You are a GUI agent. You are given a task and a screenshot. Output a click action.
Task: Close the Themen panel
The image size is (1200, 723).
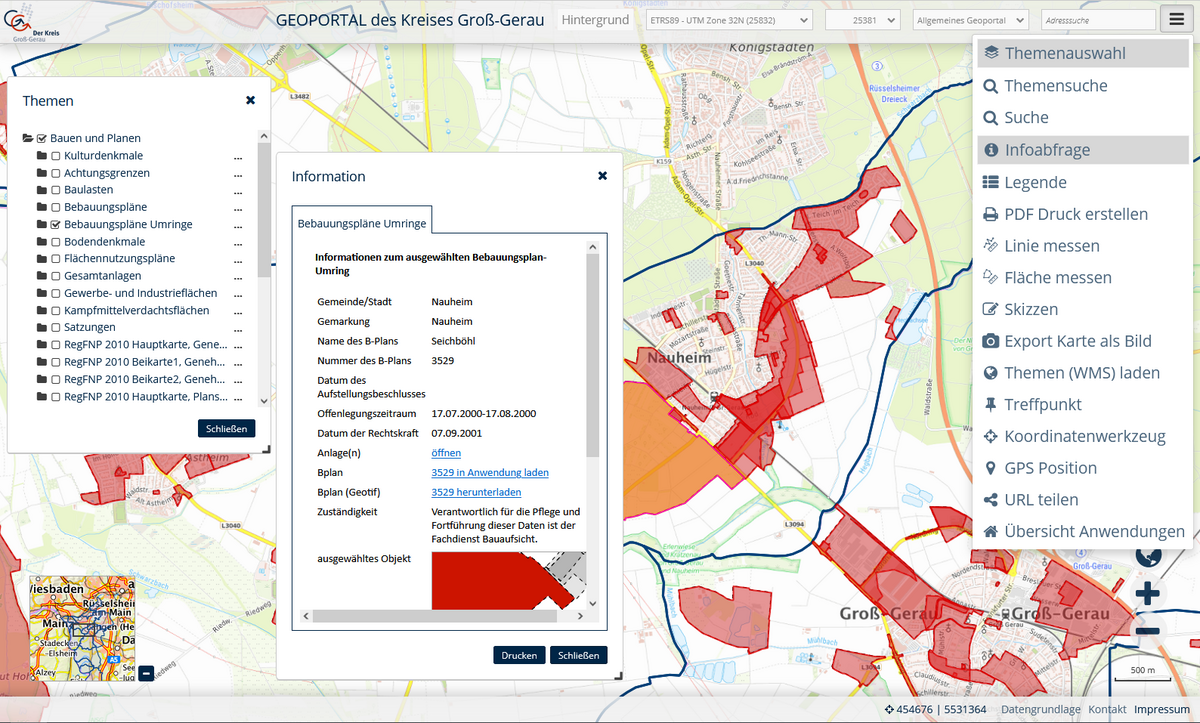(250, 101)
